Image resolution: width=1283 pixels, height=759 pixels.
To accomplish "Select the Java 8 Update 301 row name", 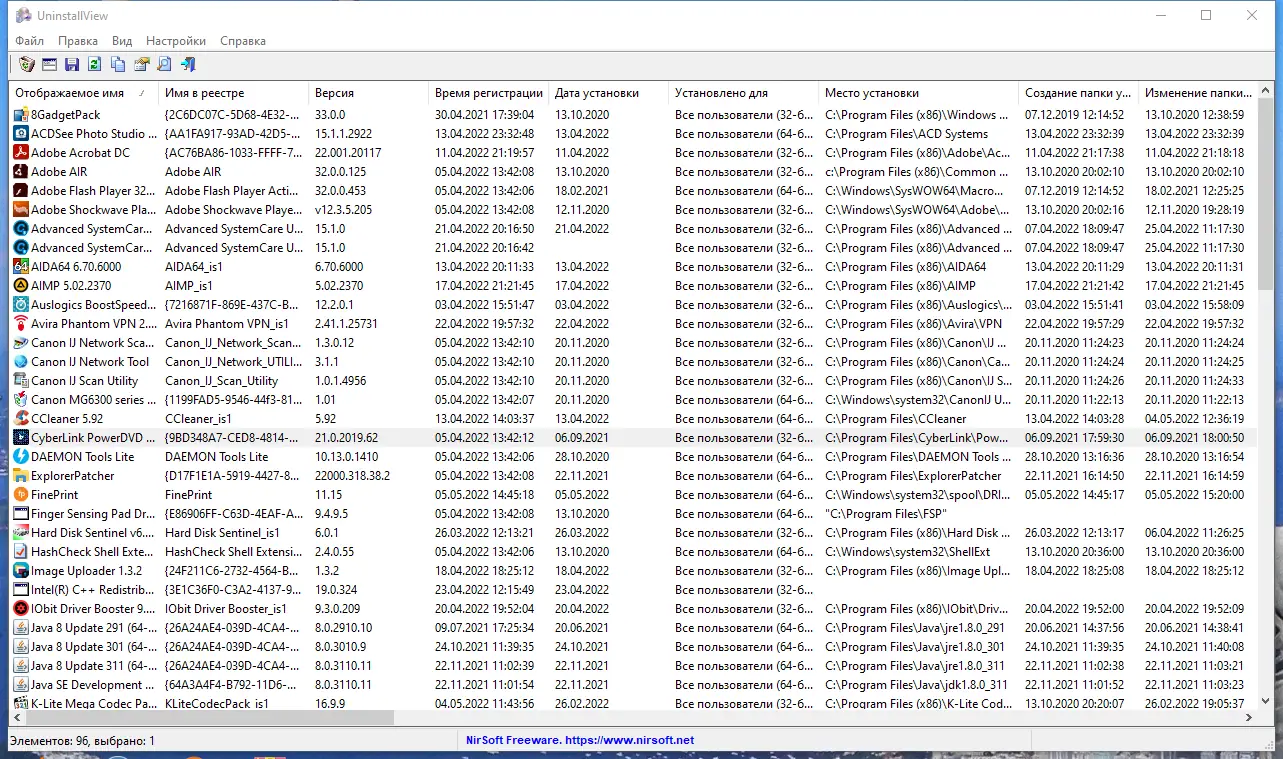I will pyautogui.click(x=94, y=647).
